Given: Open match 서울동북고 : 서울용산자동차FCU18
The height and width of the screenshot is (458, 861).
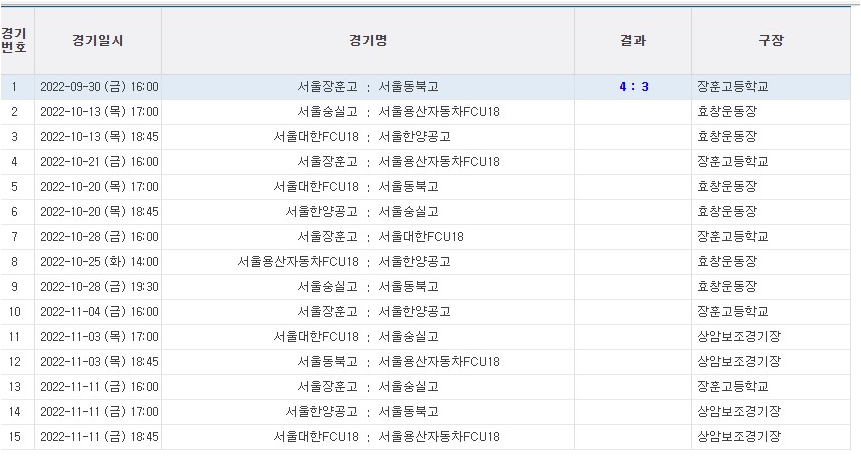Looking at the screenshot, I should pos(399,362).
